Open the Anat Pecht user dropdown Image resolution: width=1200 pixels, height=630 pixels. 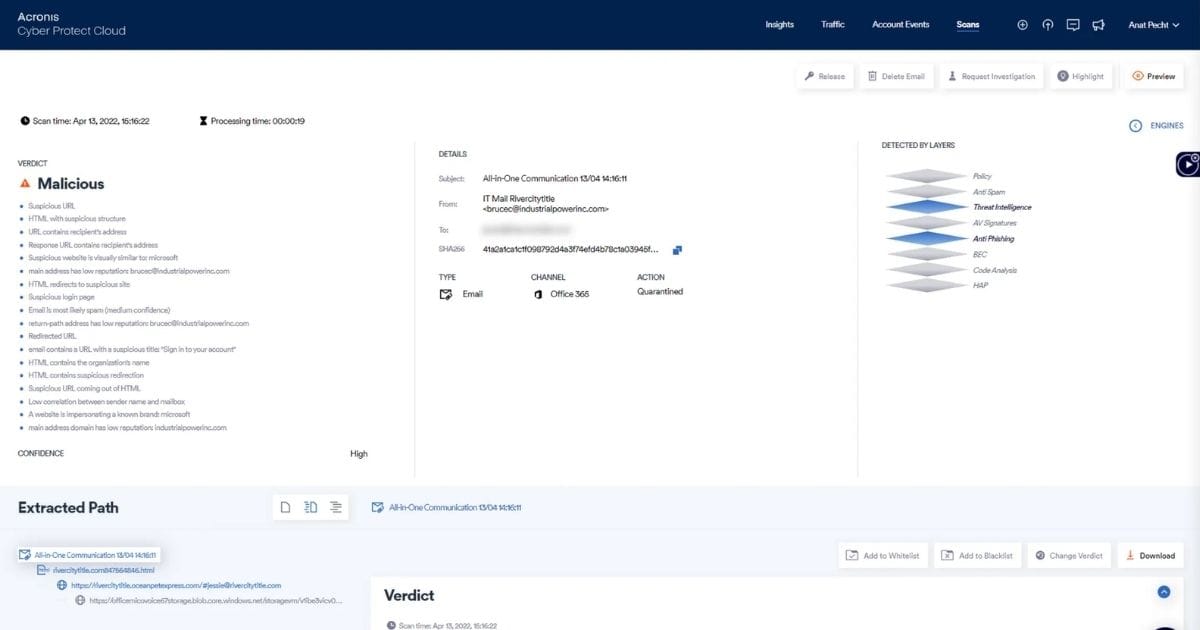click(x=1153, y=25)
